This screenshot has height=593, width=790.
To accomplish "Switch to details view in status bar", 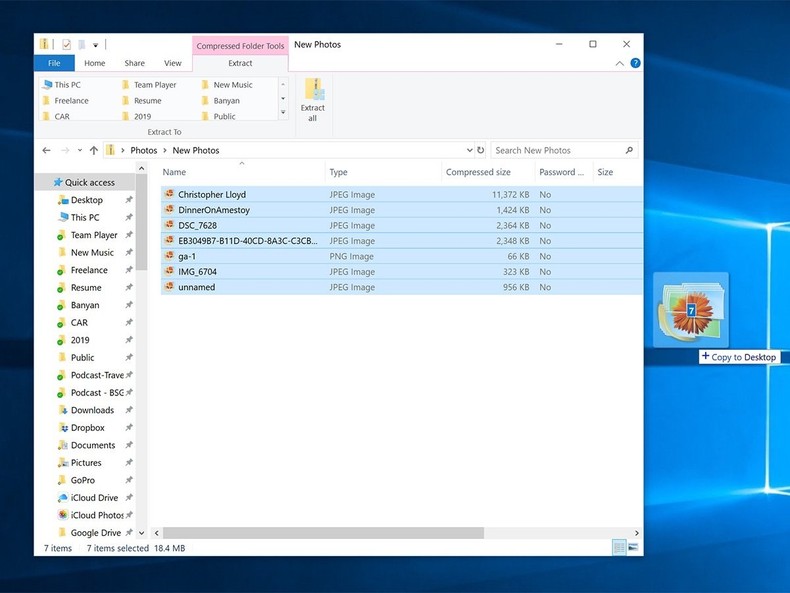I will coord(619,548).
